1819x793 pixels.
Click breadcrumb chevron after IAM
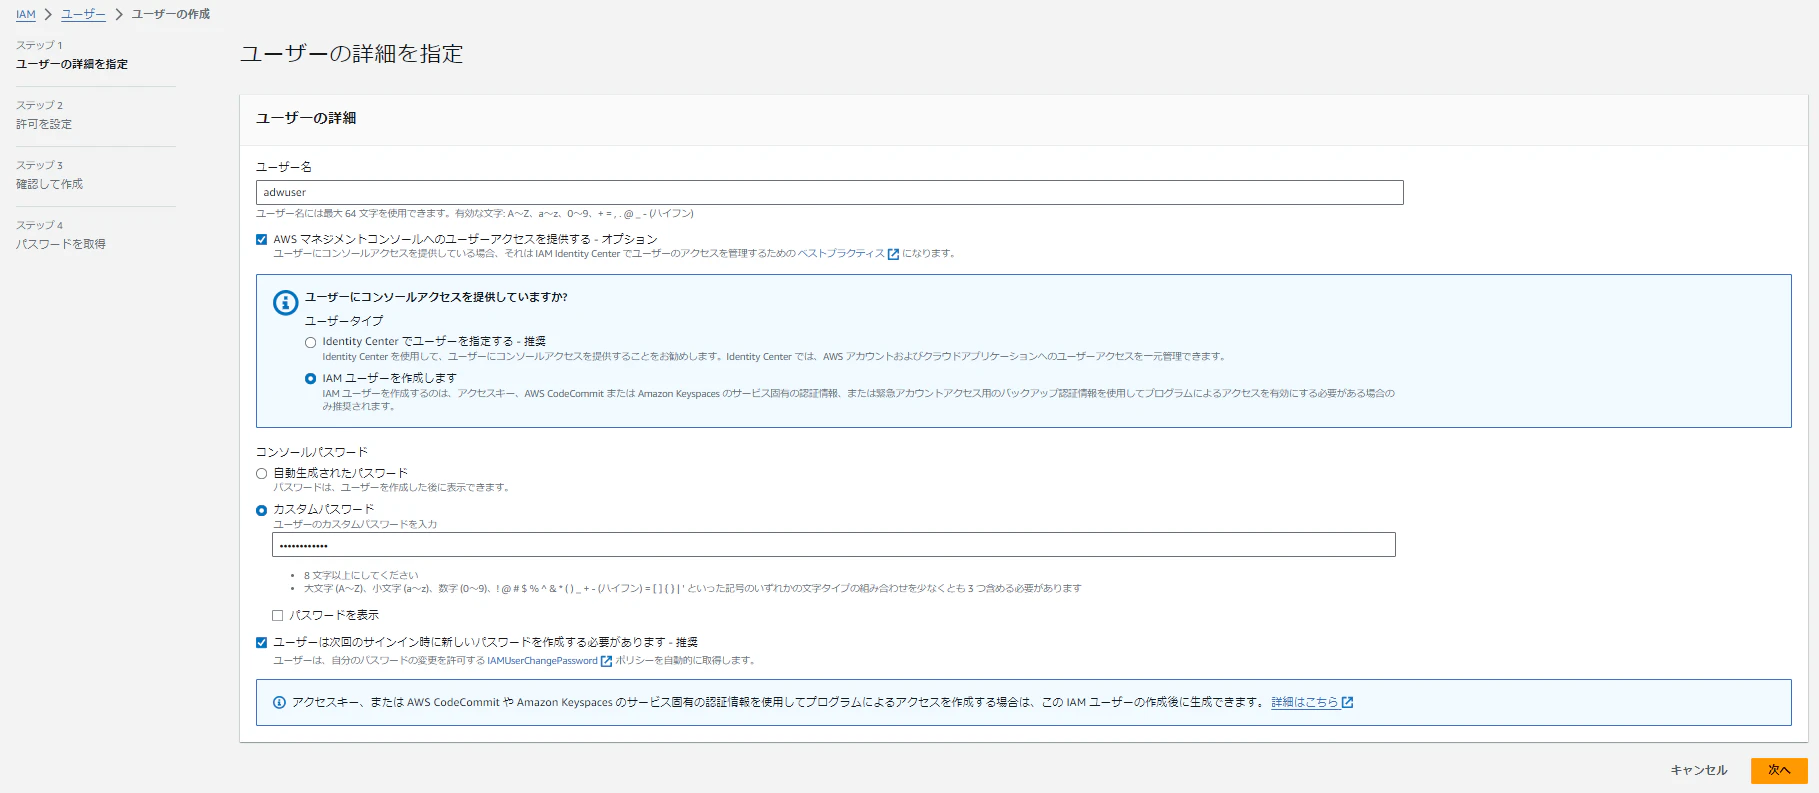48,14
